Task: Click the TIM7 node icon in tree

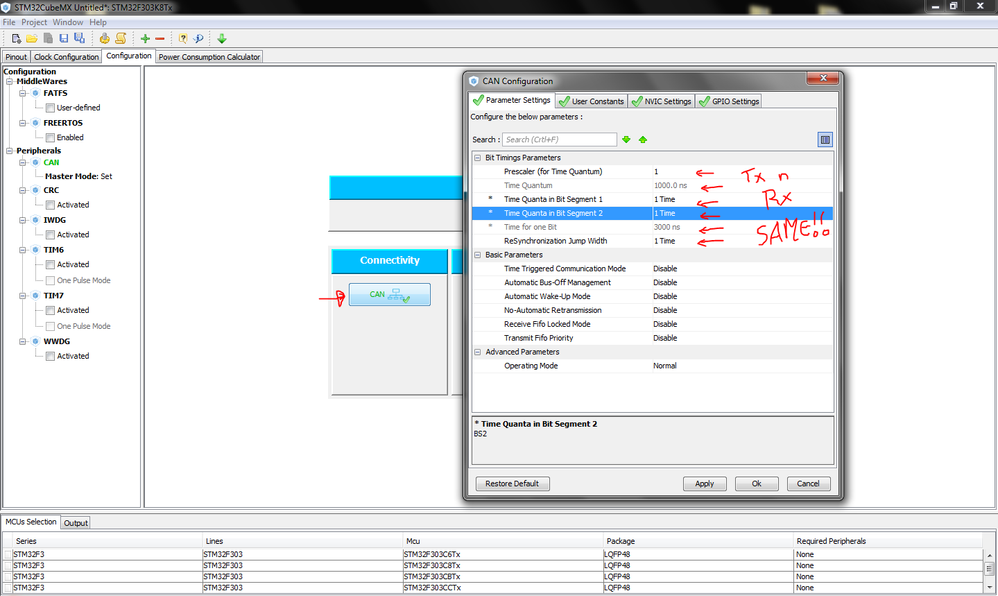Action: click(36, 296)
